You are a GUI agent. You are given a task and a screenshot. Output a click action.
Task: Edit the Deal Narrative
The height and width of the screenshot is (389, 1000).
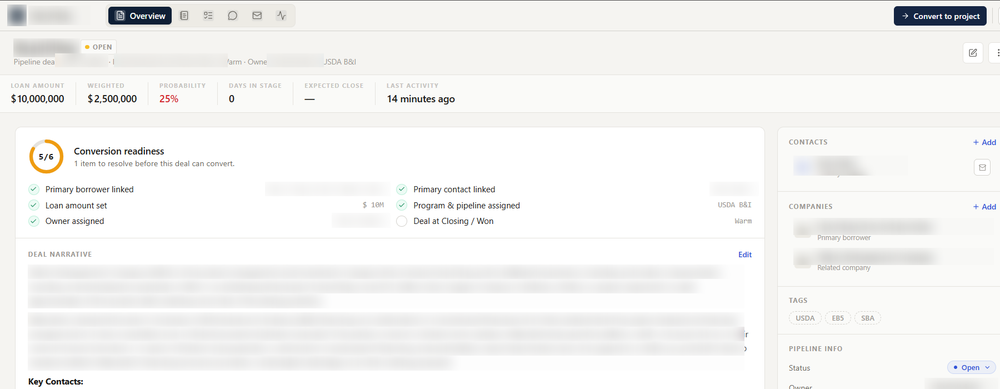(x=745, y=254)
